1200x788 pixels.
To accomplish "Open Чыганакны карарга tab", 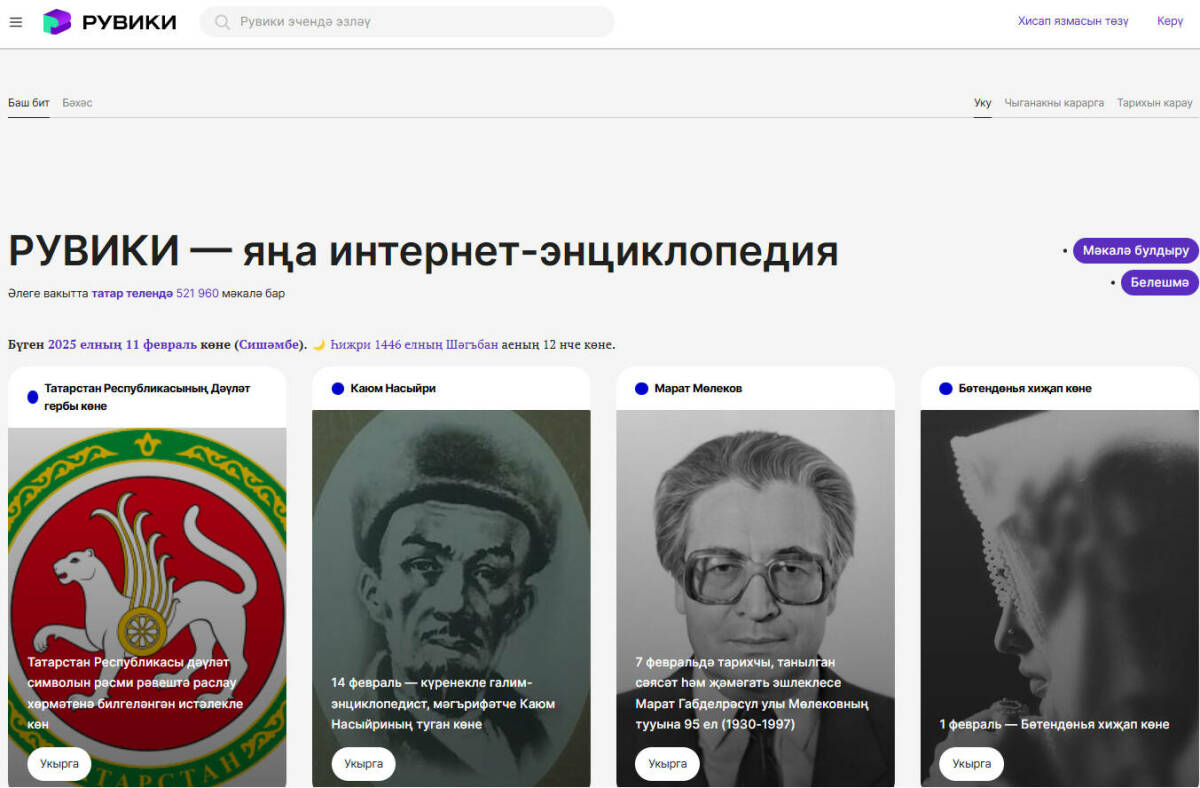I will (x=1054, y=103).
